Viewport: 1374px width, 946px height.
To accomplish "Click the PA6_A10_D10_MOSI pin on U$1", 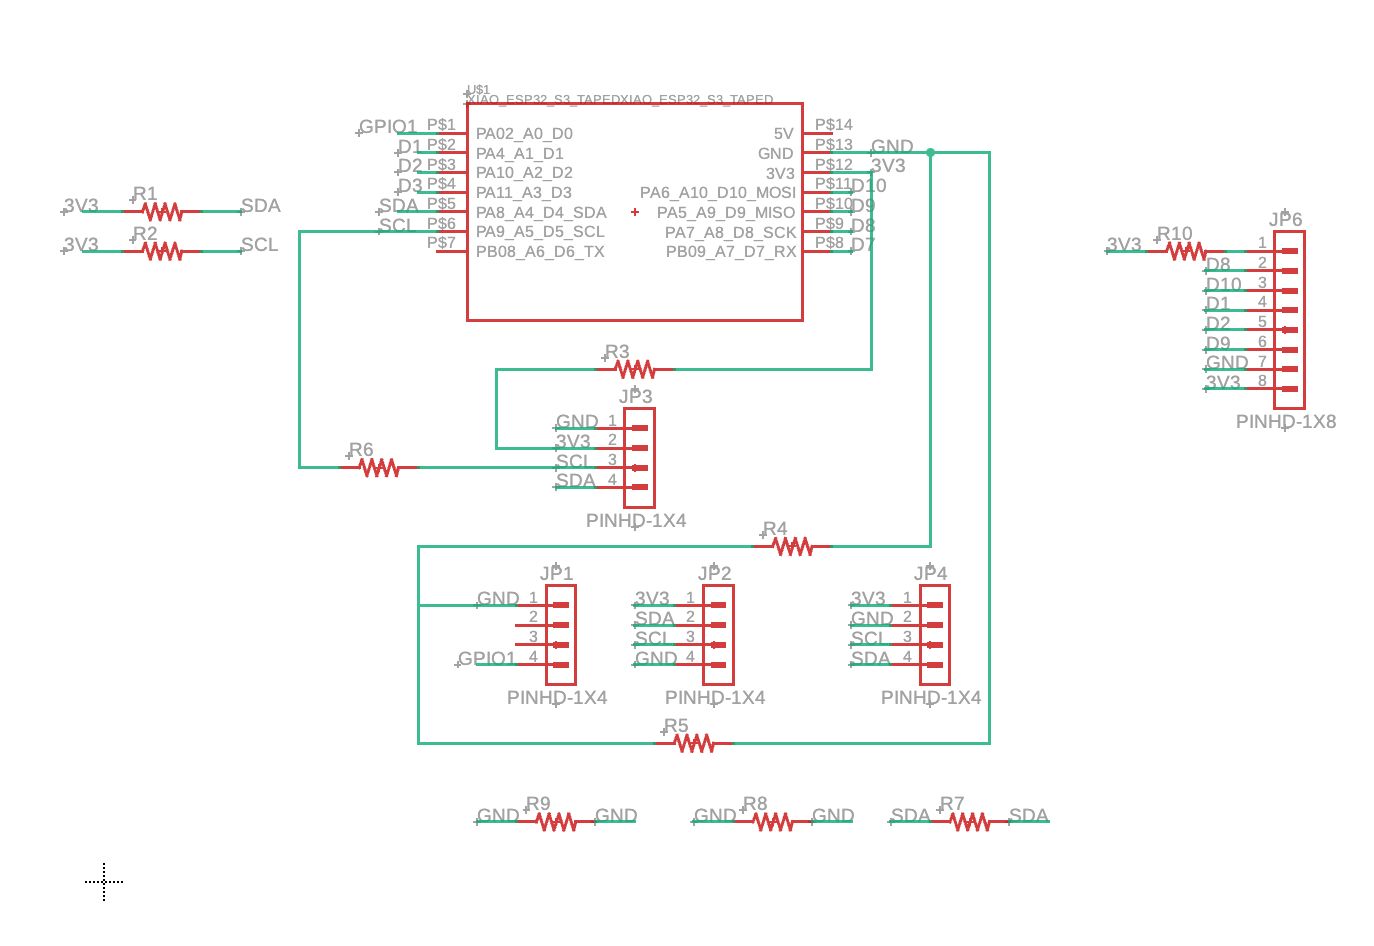I will tap(718, 192).
